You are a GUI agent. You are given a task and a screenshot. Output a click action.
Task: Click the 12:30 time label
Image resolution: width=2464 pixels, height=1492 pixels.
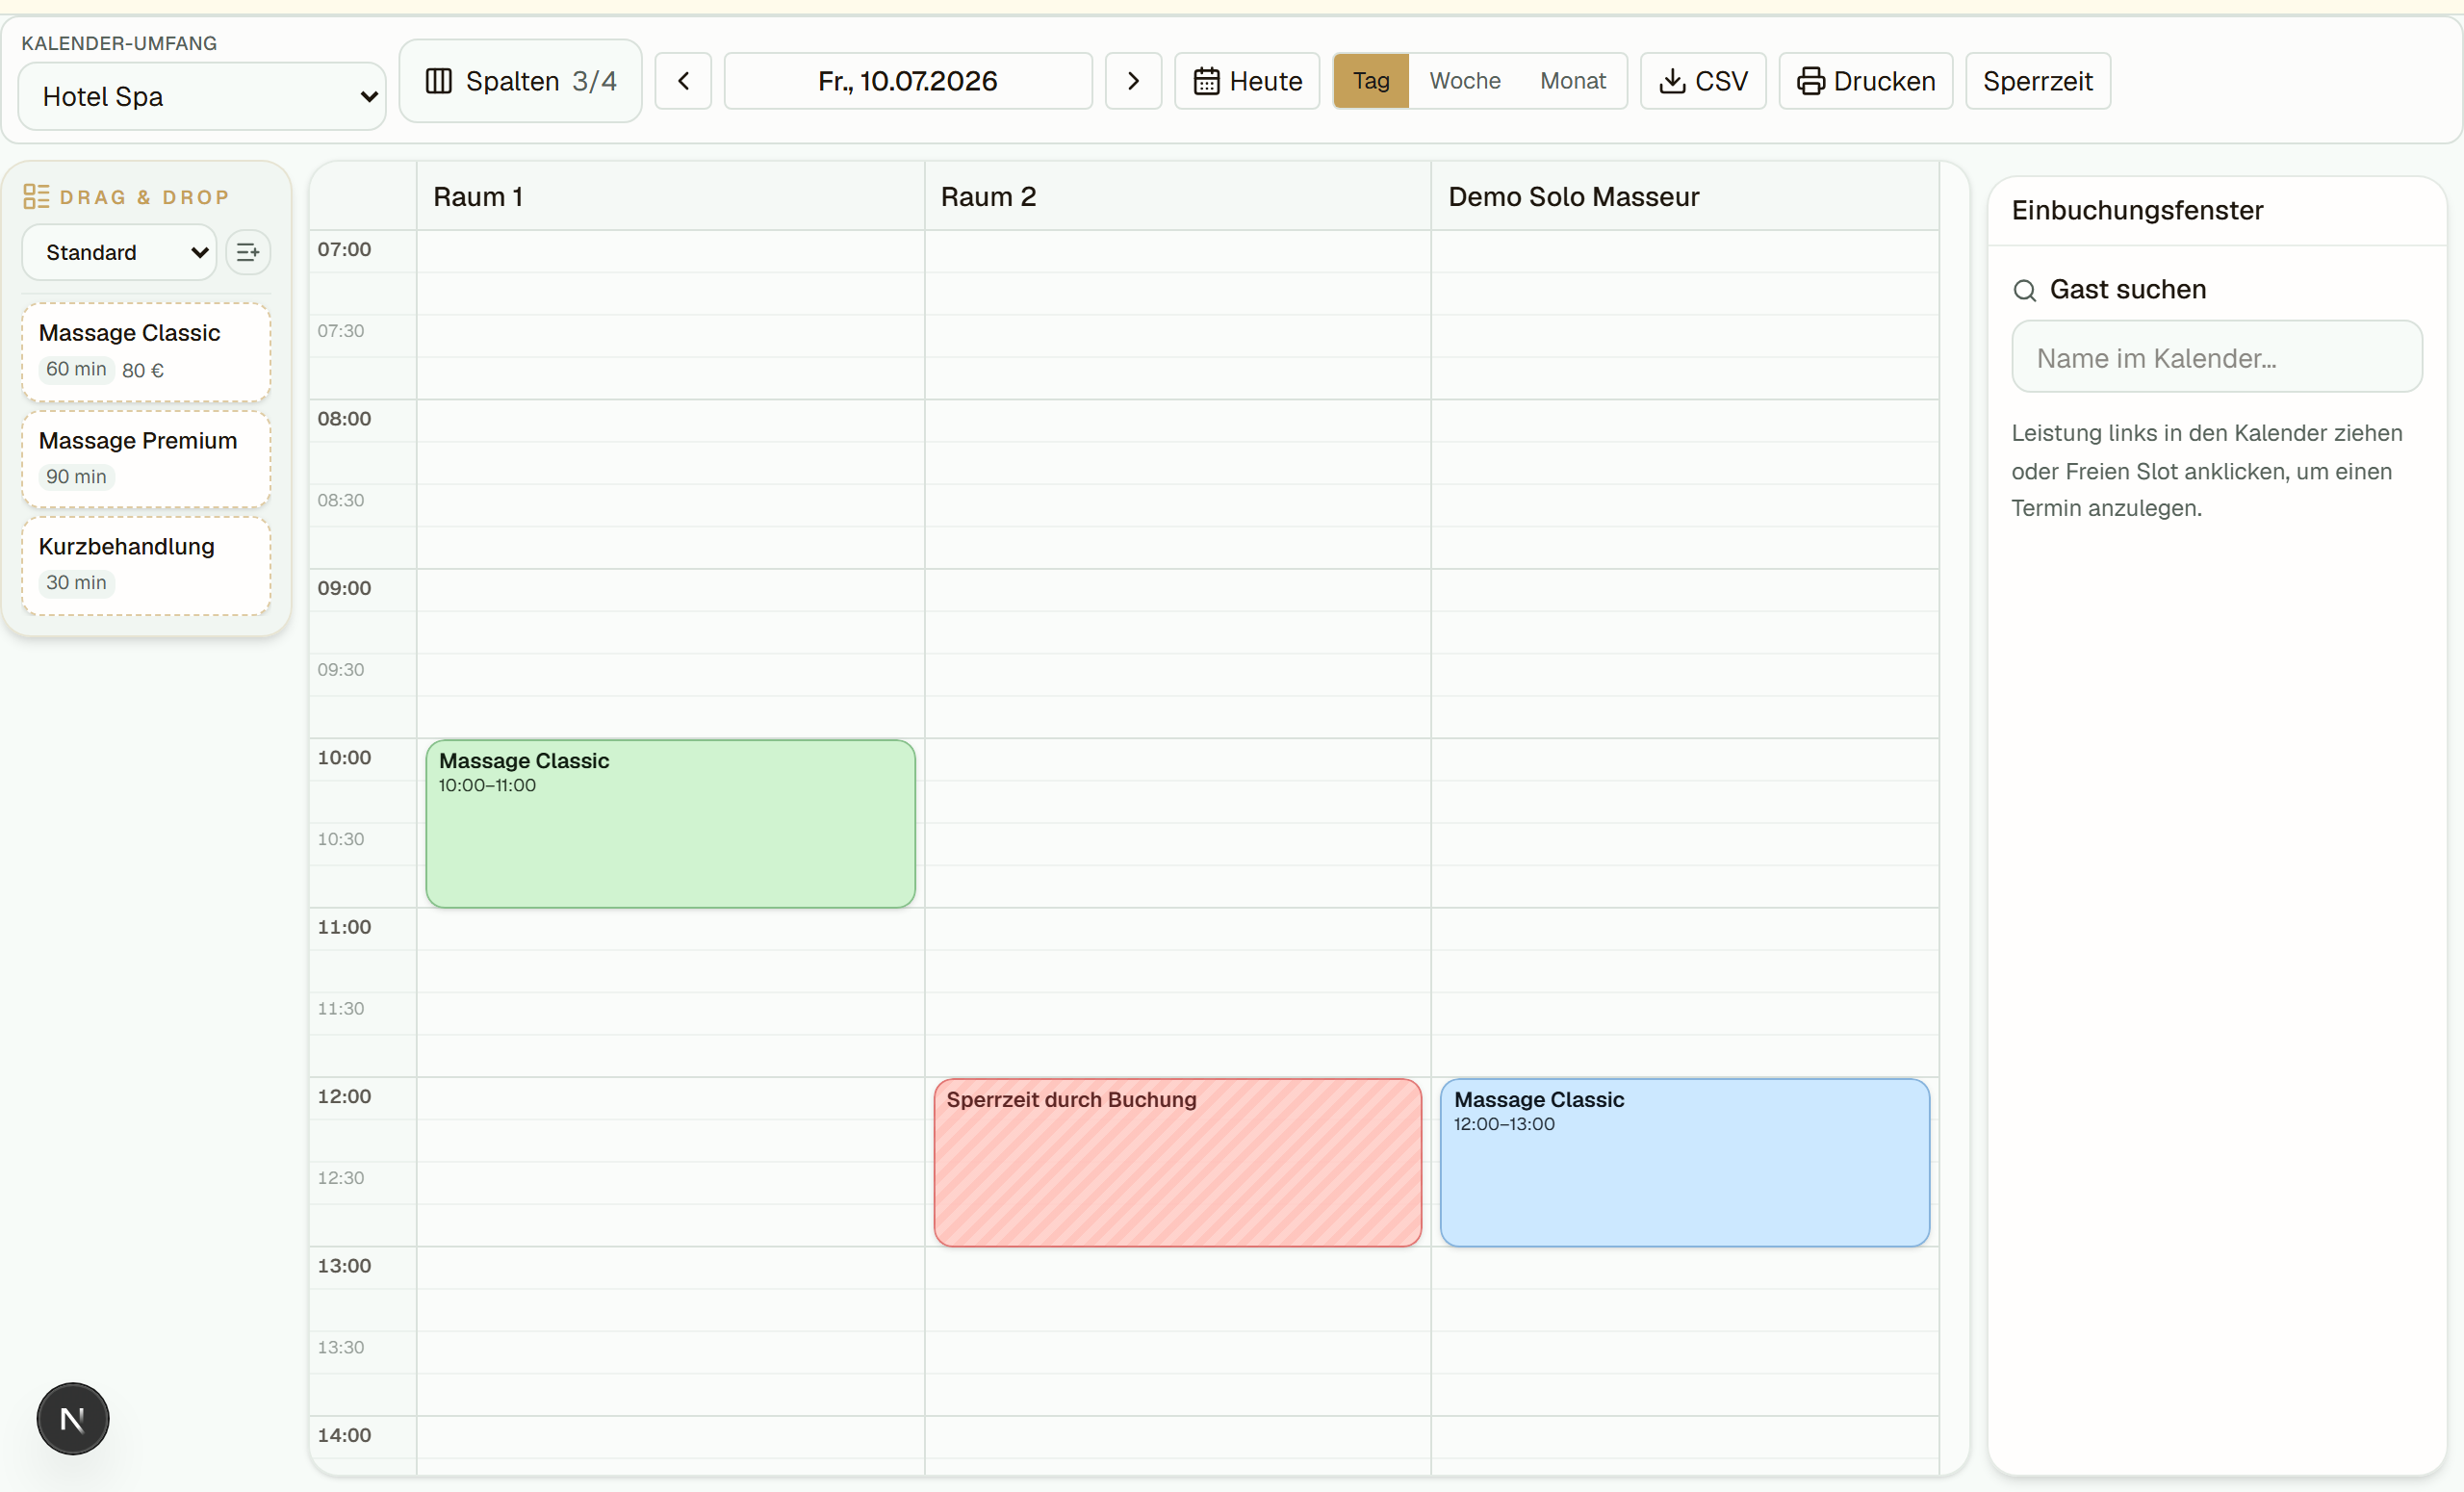pos(341,1178)
